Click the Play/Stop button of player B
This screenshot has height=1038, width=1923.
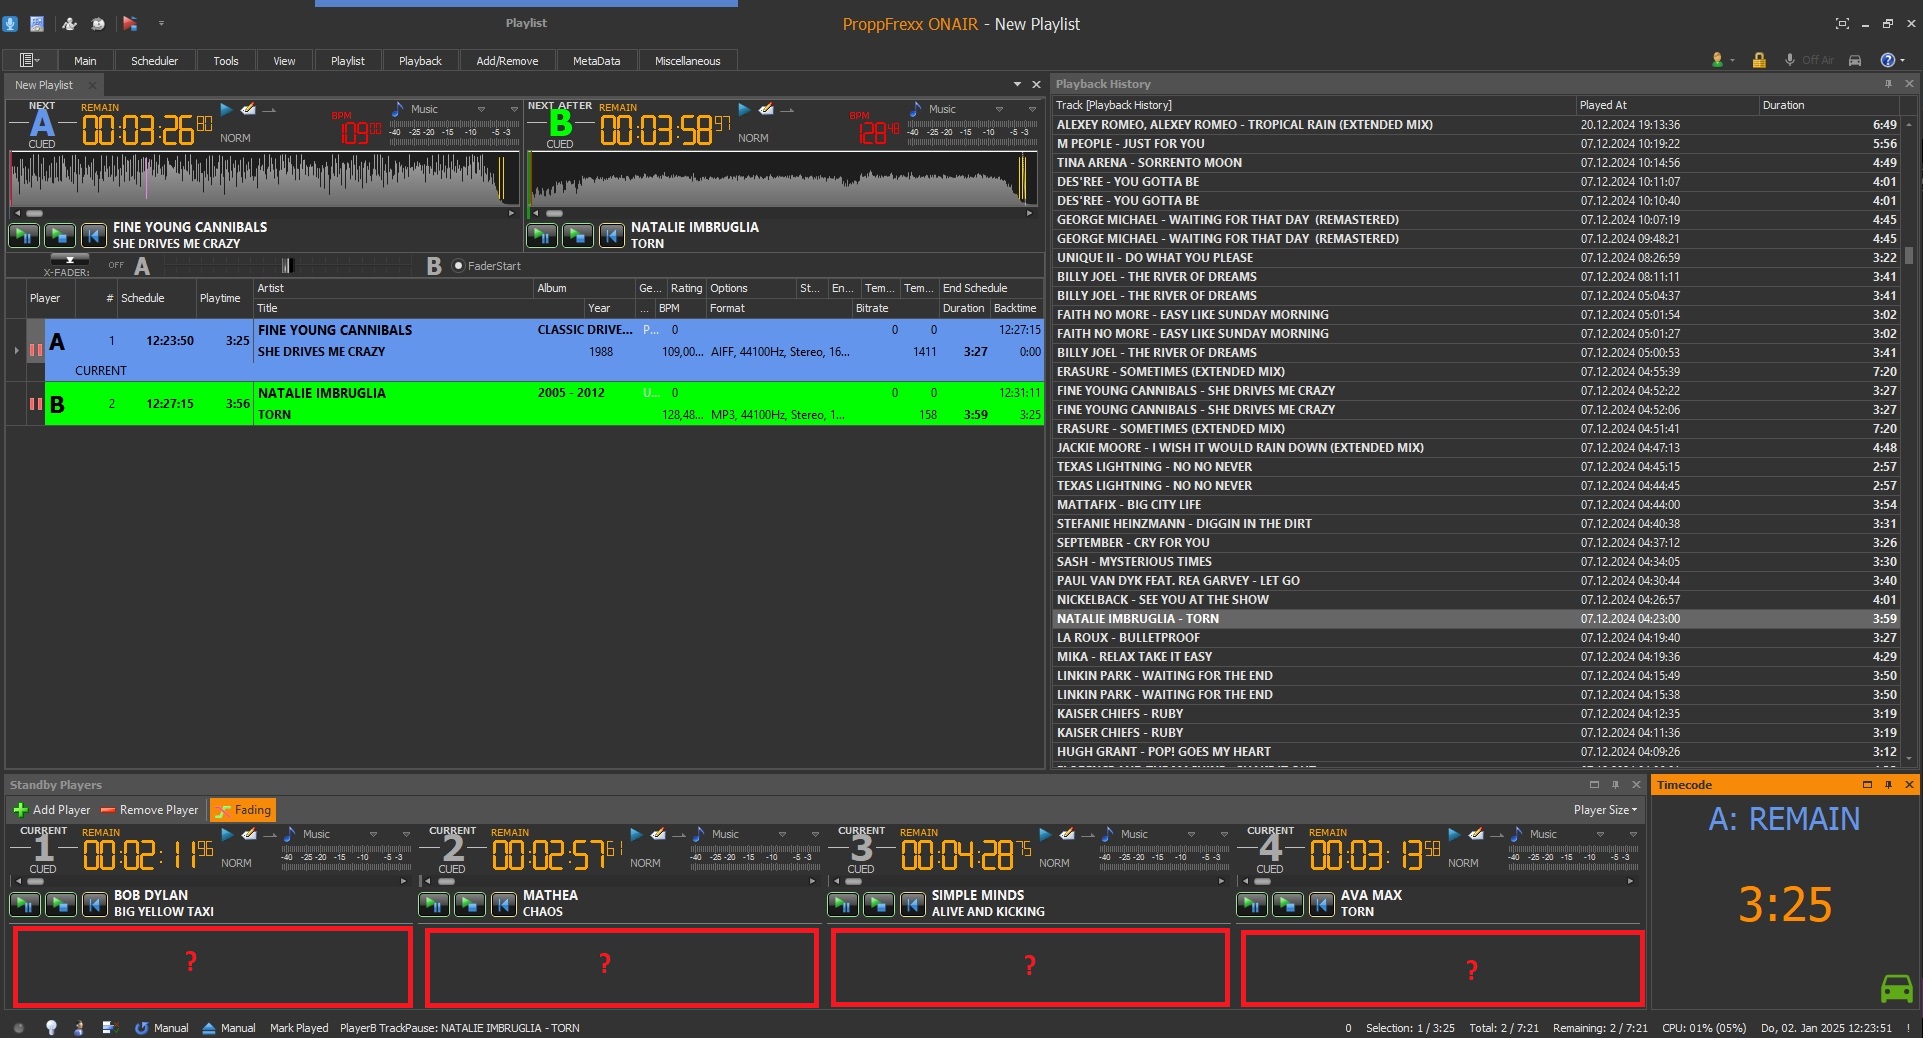pyautogui.click(x=577, y=236)
